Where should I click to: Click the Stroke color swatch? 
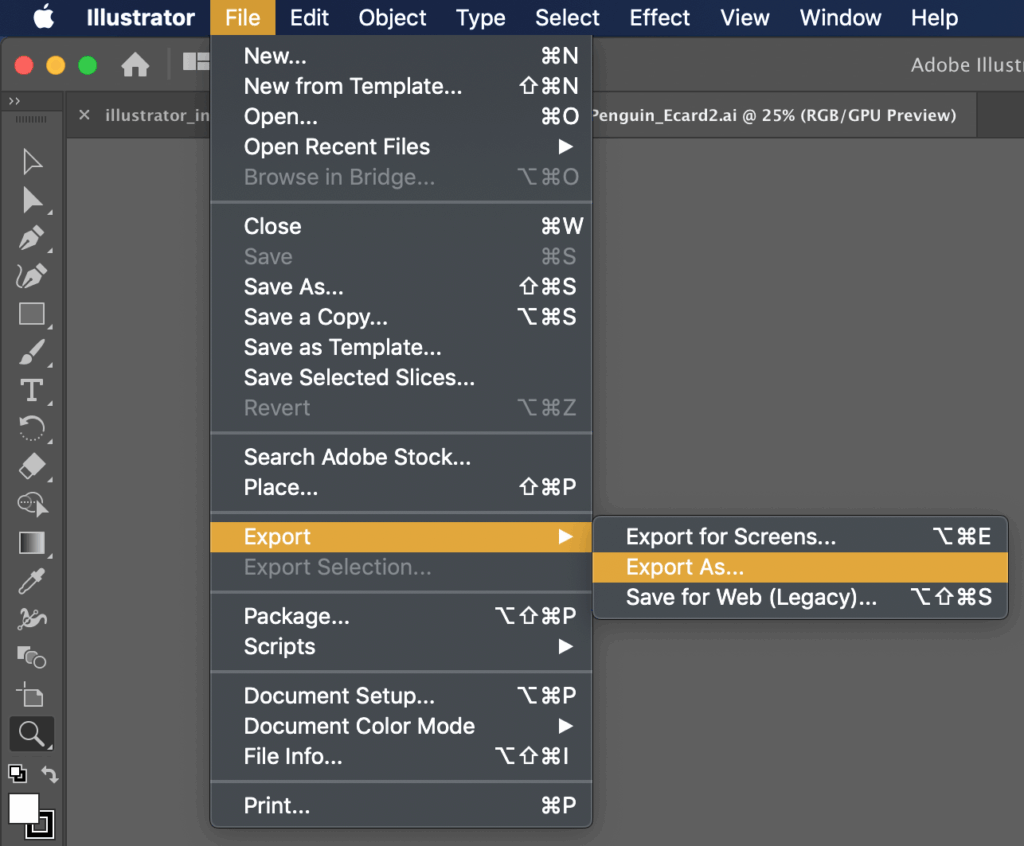(x=40, y=824)
